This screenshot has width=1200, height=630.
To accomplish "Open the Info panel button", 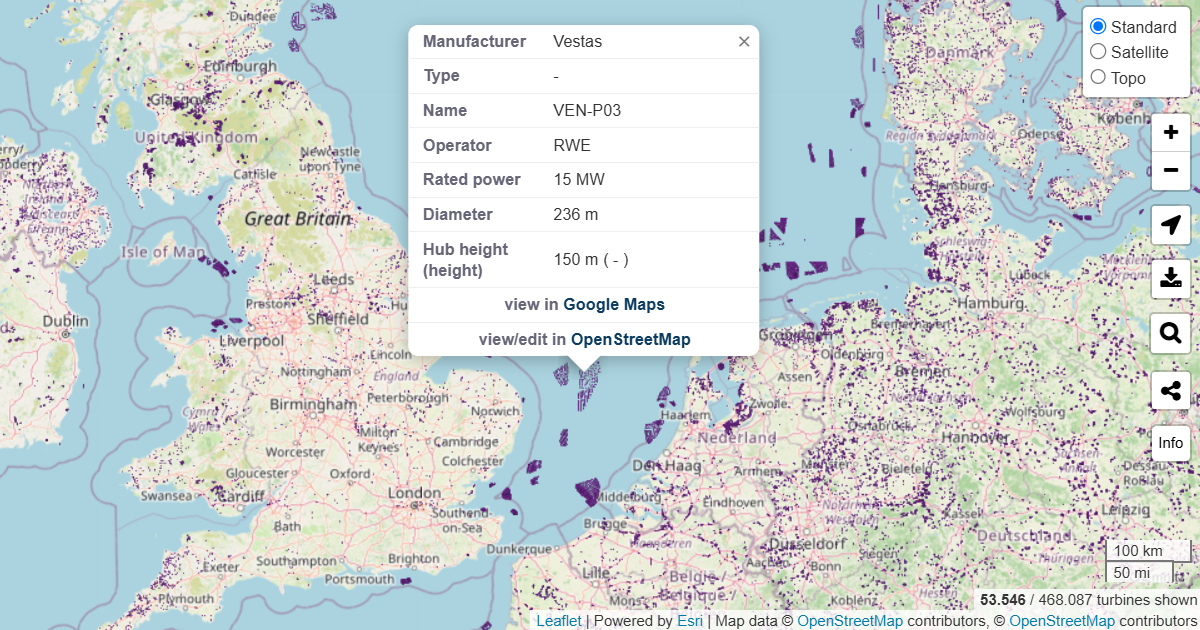I will pos(1171,443).
